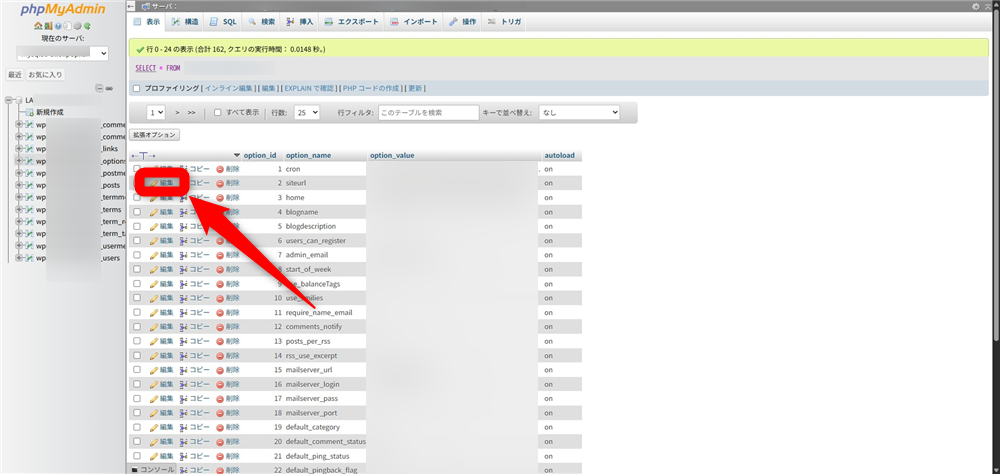Open navigation panel settings gear icon
The height and width of the screenshot is (474, 1000).
point(77,27)
